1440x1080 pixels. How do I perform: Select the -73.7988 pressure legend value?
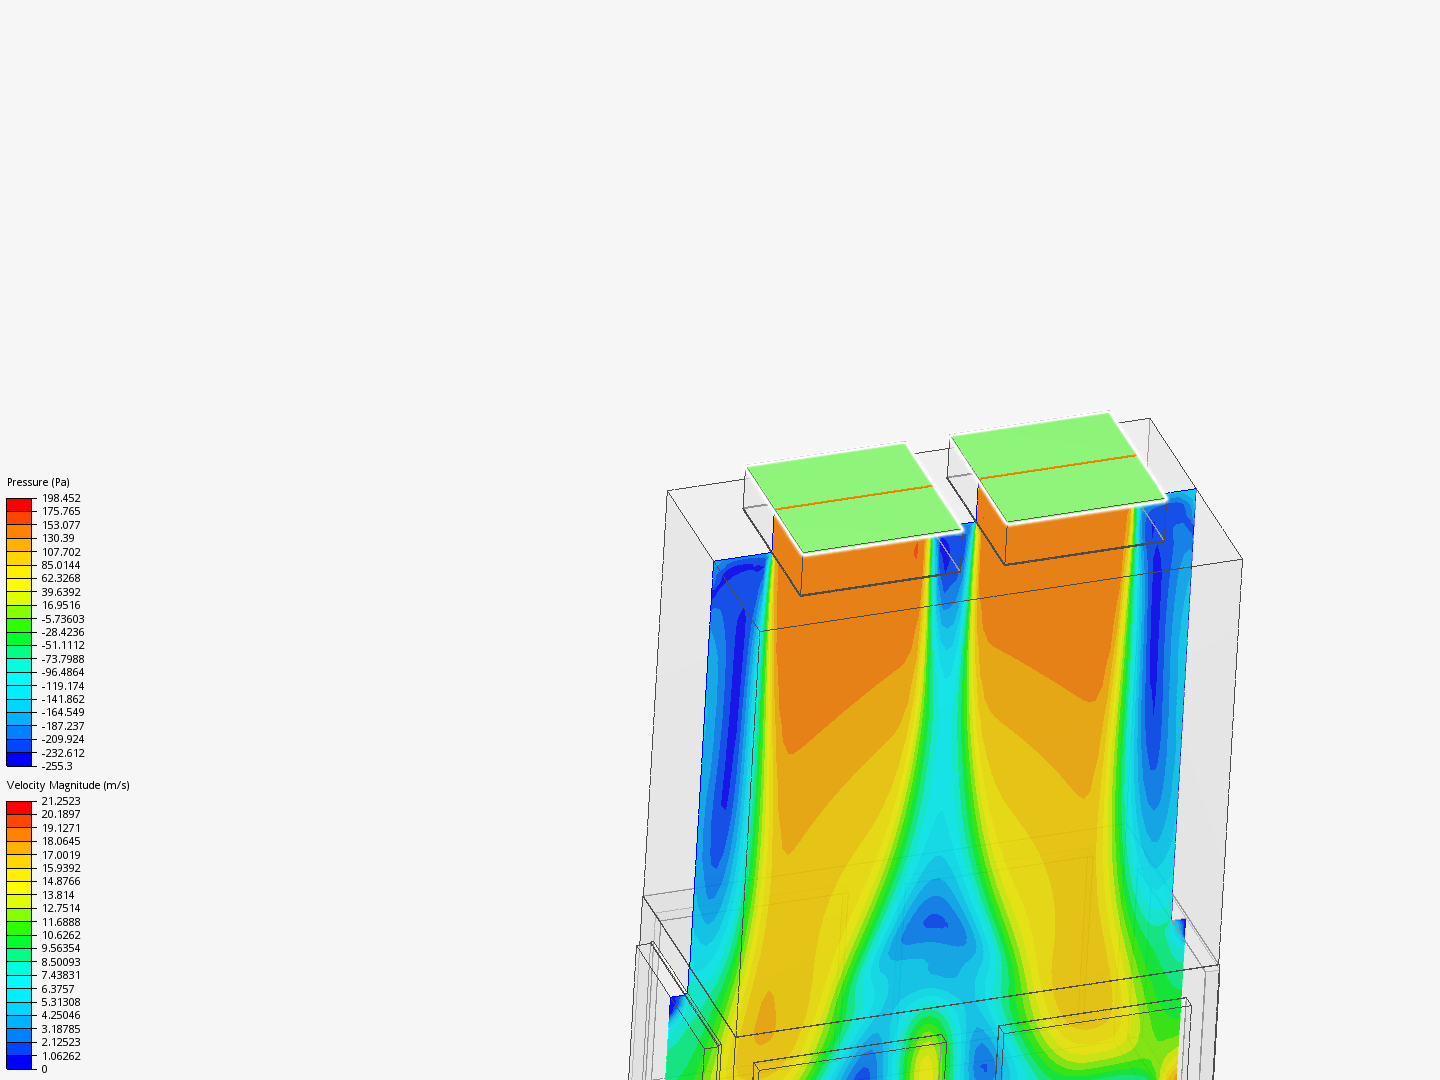click(x=63, y=659)
